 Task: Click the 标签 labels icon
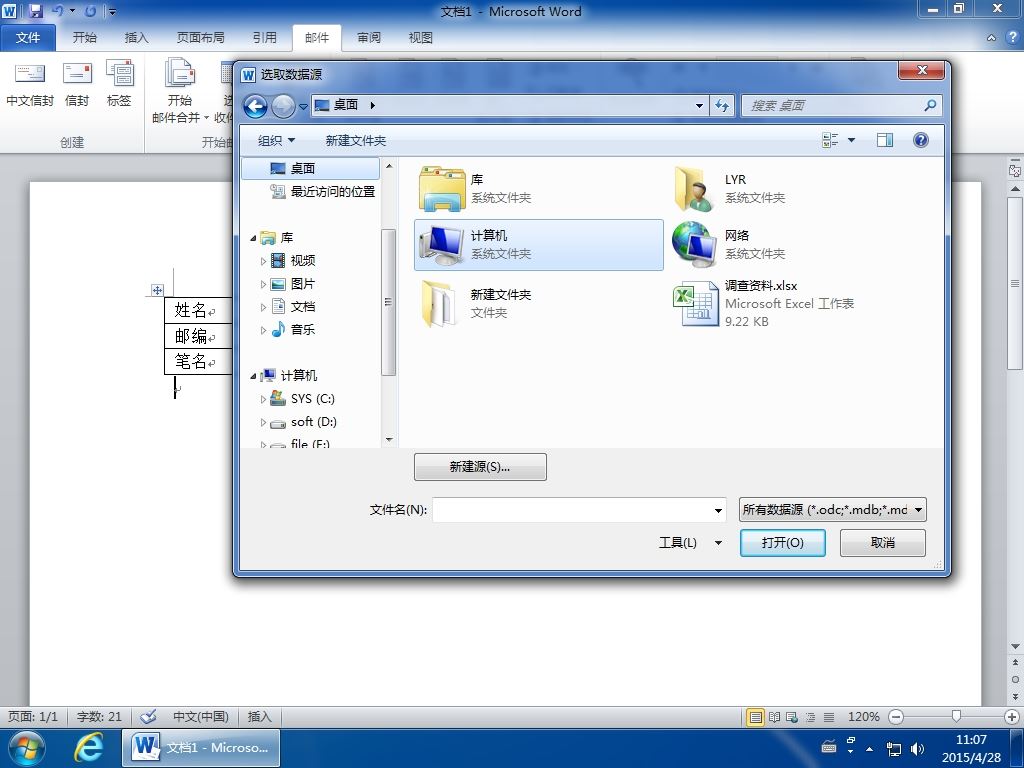pyautogui.click(x=120, y=72)
